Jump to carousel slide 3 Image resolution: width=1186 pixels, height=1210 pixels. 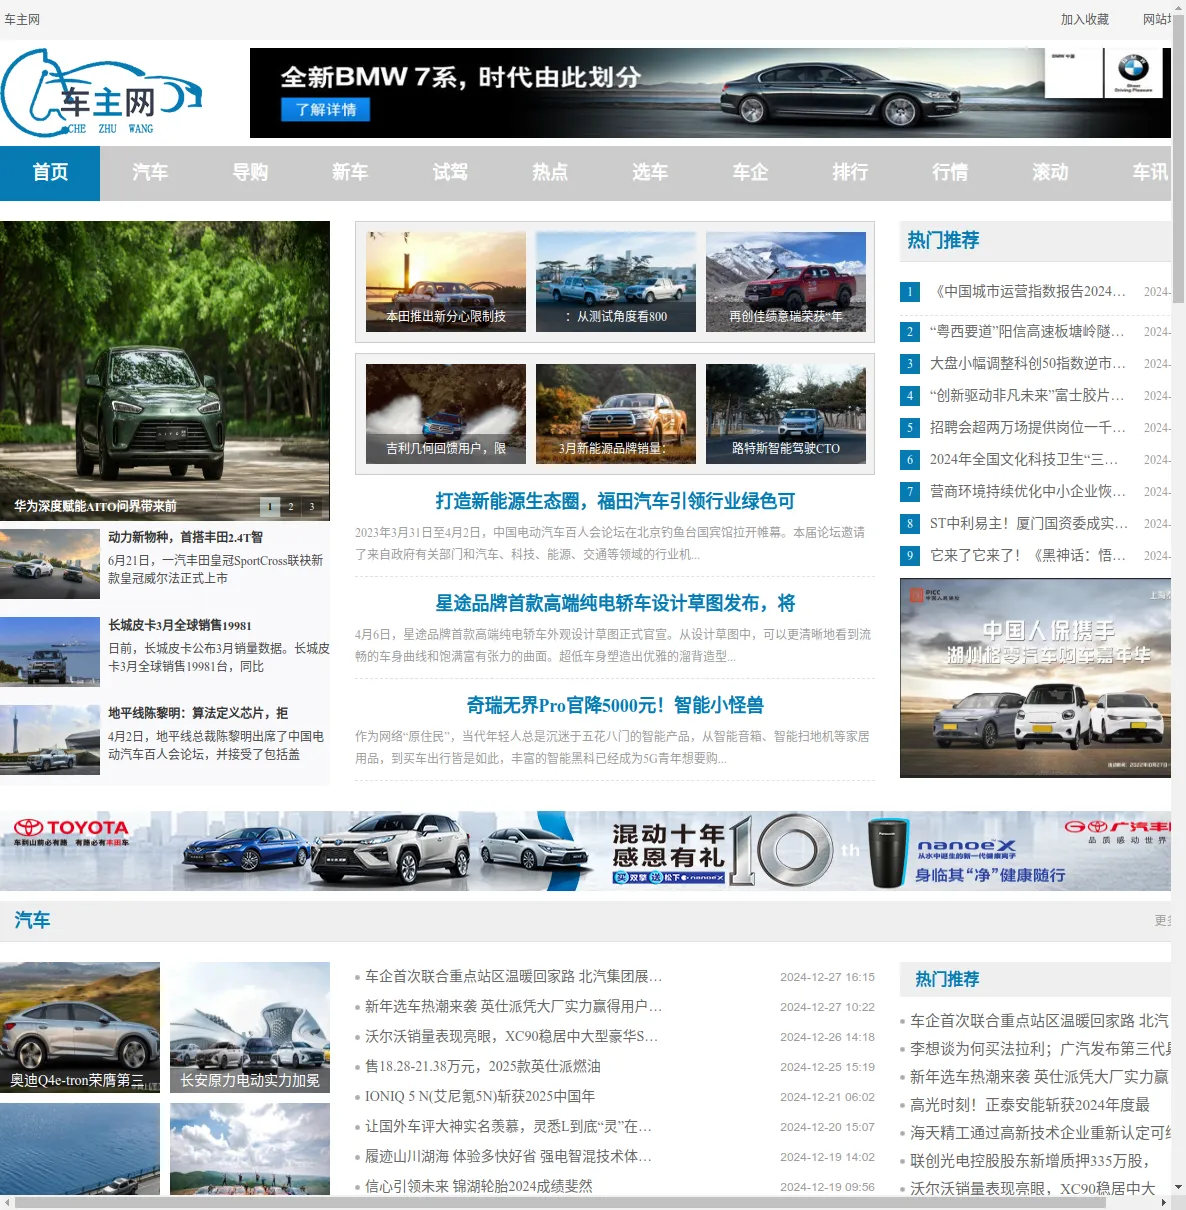click(312, 506)
